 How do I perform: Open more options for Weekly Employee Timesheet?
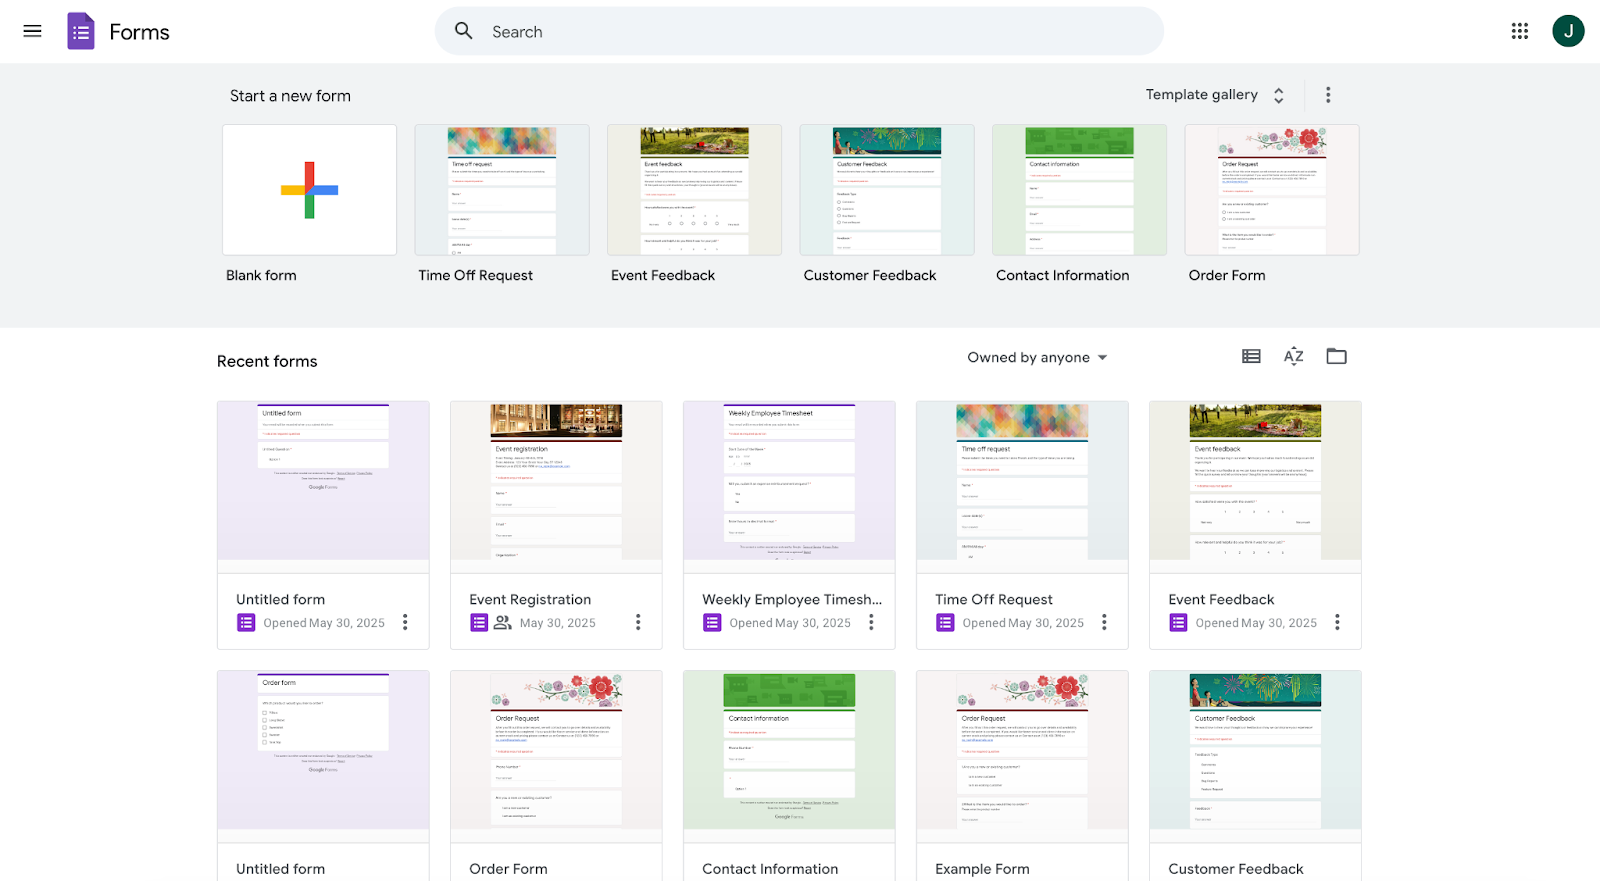click(871, 622)
